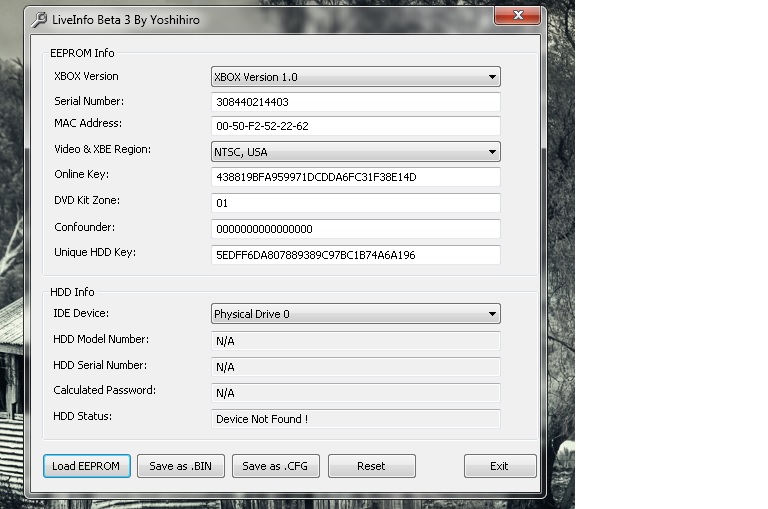The width and height of the screenshot is (768, 509).
Task: Close the LiveInfo Beta 3 window
Action: pyautogui.click(x=518, y=15)
